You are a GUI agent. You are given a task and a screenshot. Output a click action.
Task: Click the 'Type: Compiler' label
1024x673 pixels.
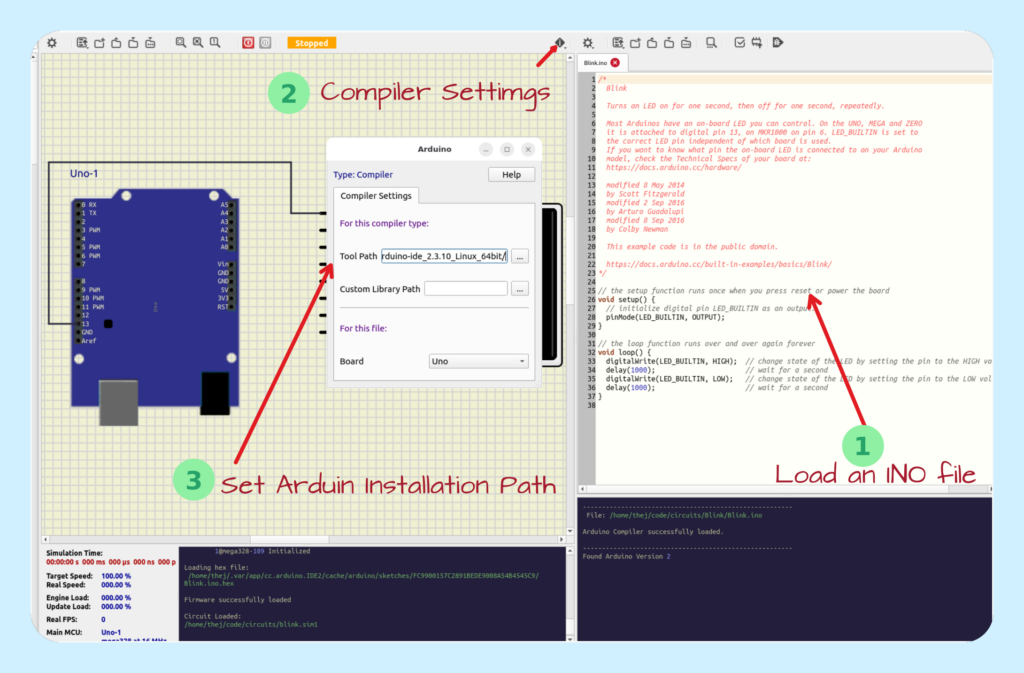363,175
